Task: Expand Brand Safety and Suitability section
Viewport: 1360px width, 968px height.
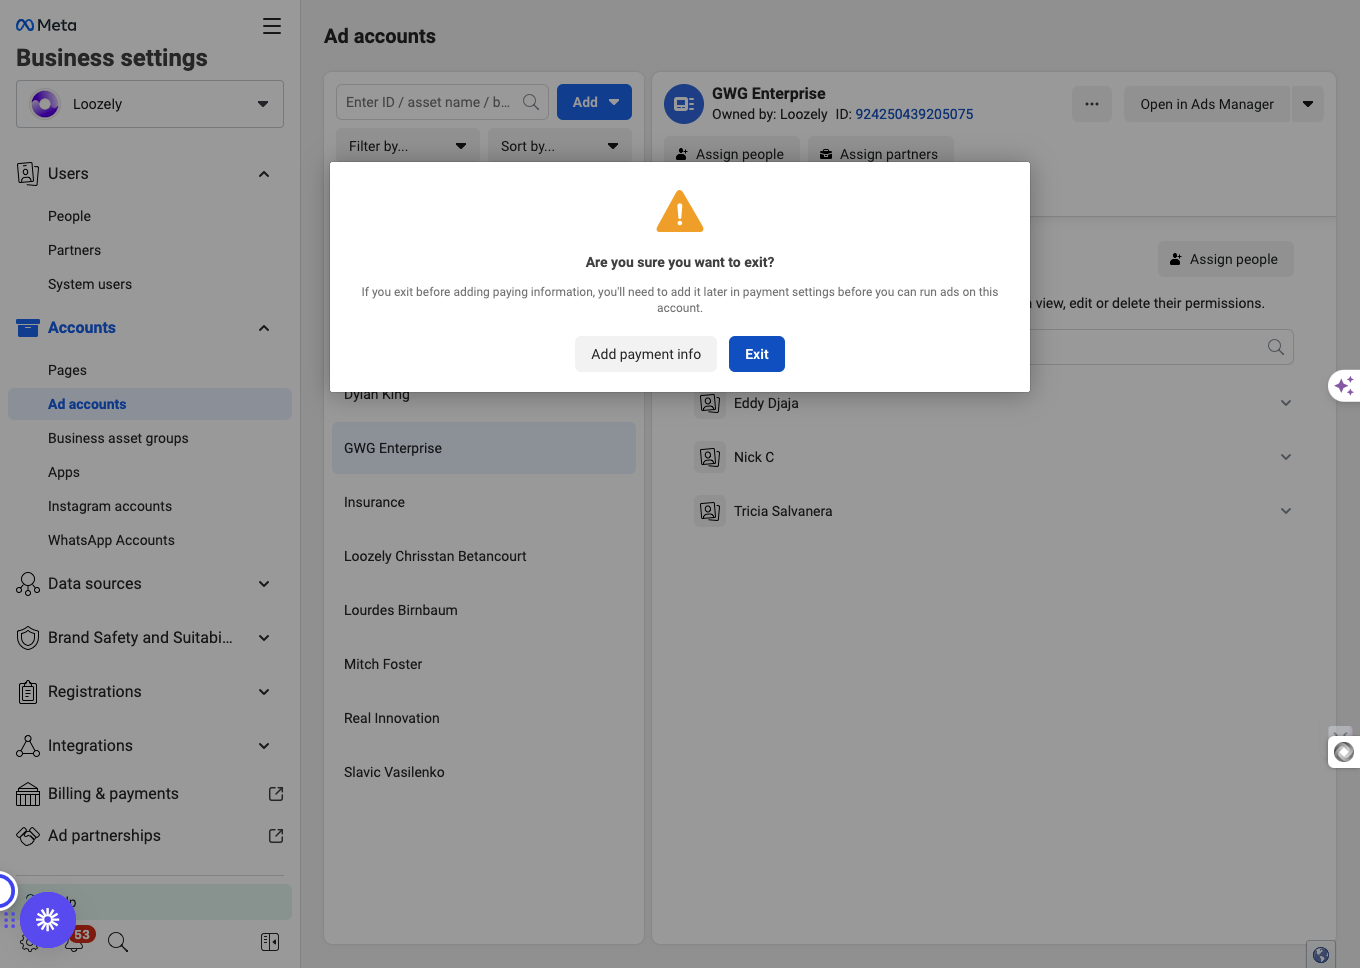Action: click(264, 638)
